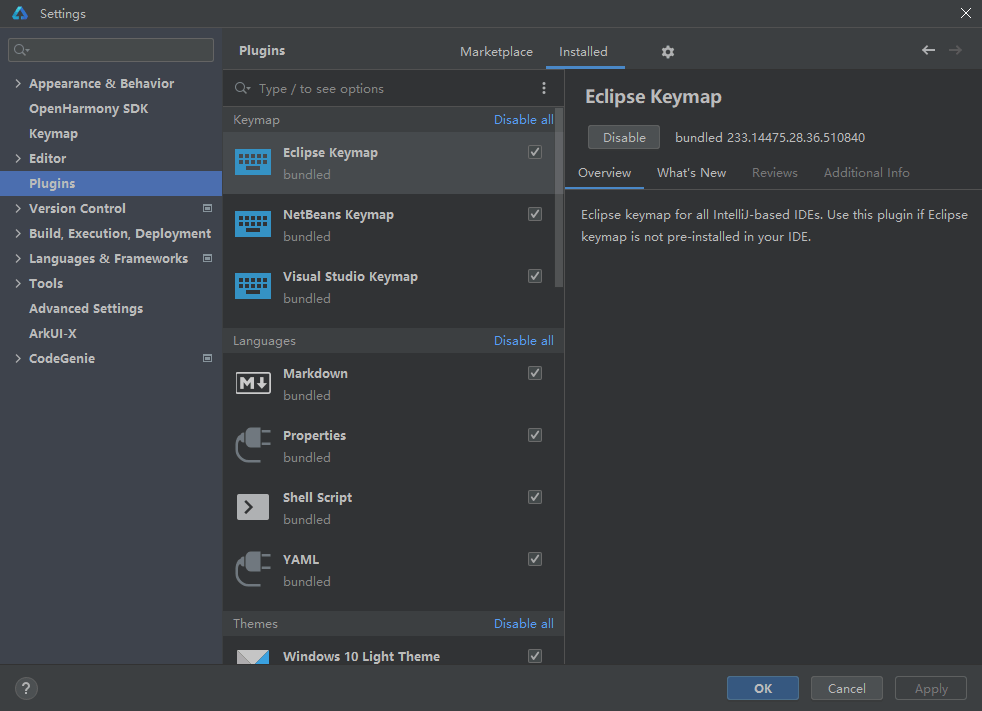
Task: Click the Properties plugin plug icon
Action: tap(253, 445)
